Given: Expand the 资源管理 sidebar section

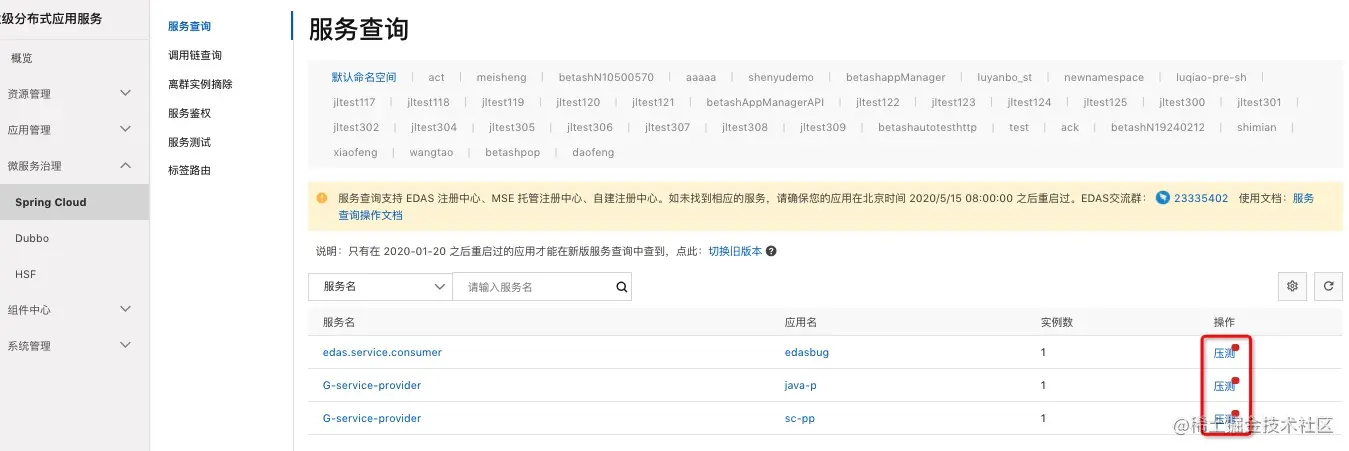Looking at the screenshot, I should [x=125, y=93].
